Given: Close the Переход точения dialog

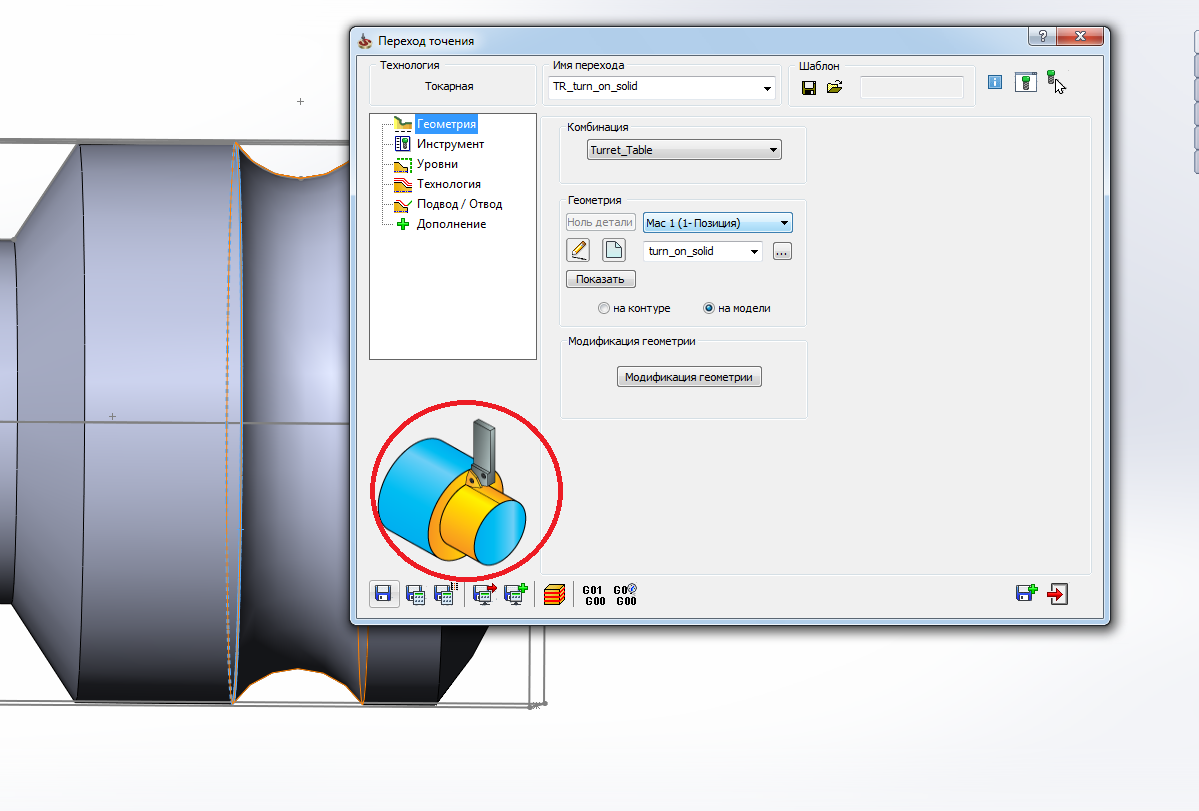Looking at the screenshot, I should [1080, 36].
